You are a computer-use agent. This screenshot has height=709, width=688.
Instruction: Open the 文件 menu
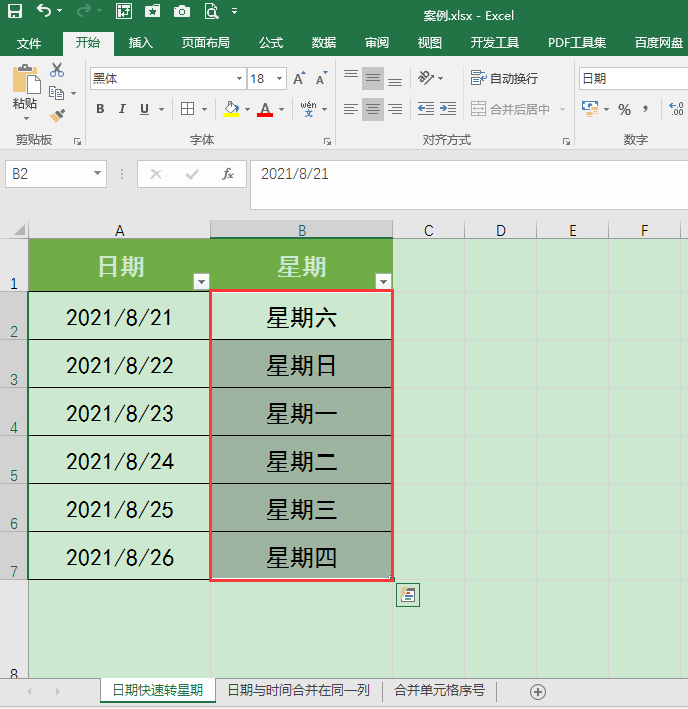point(29,43)
